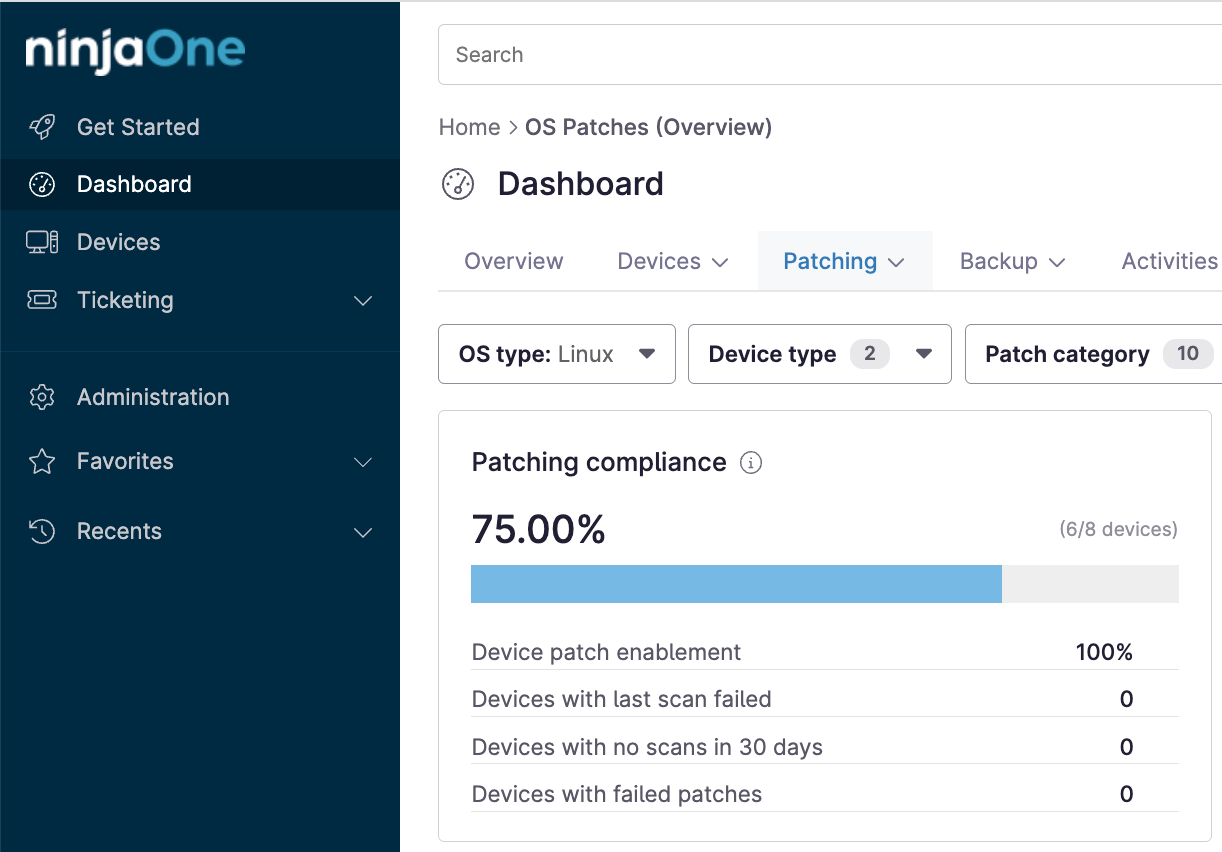Expand the Recents section chevron

364,532
